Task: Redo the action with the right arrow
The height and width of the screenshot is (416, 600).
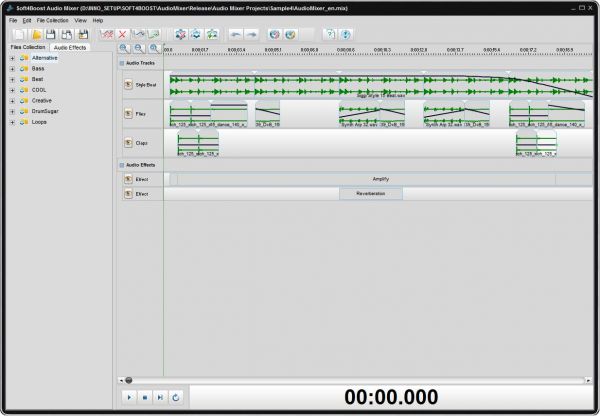Action: 251,34
